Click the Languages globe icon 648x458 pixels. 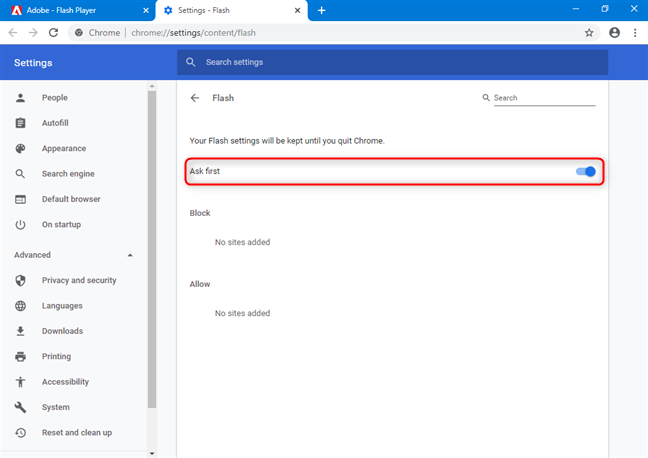coord(20,306)
